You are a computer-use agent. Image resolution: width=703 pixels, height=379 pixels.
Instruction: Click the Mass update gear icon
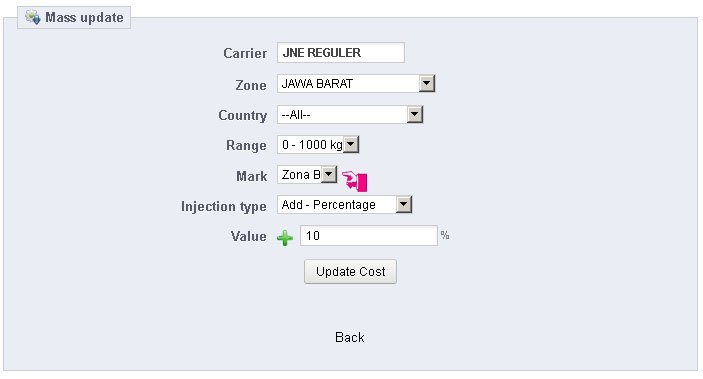pos(33,17)
